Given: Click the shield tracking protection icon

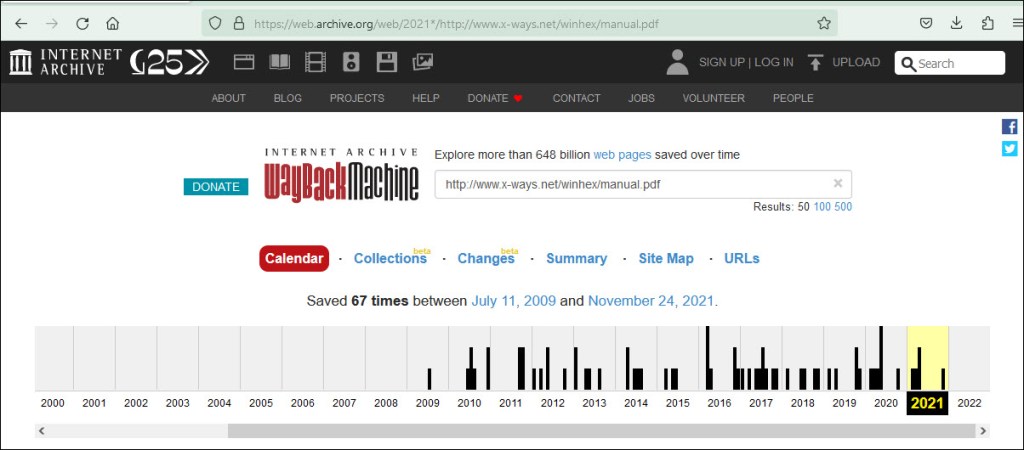Looking at the screenshot, I should pyautogui.click(x=216, y=24).
